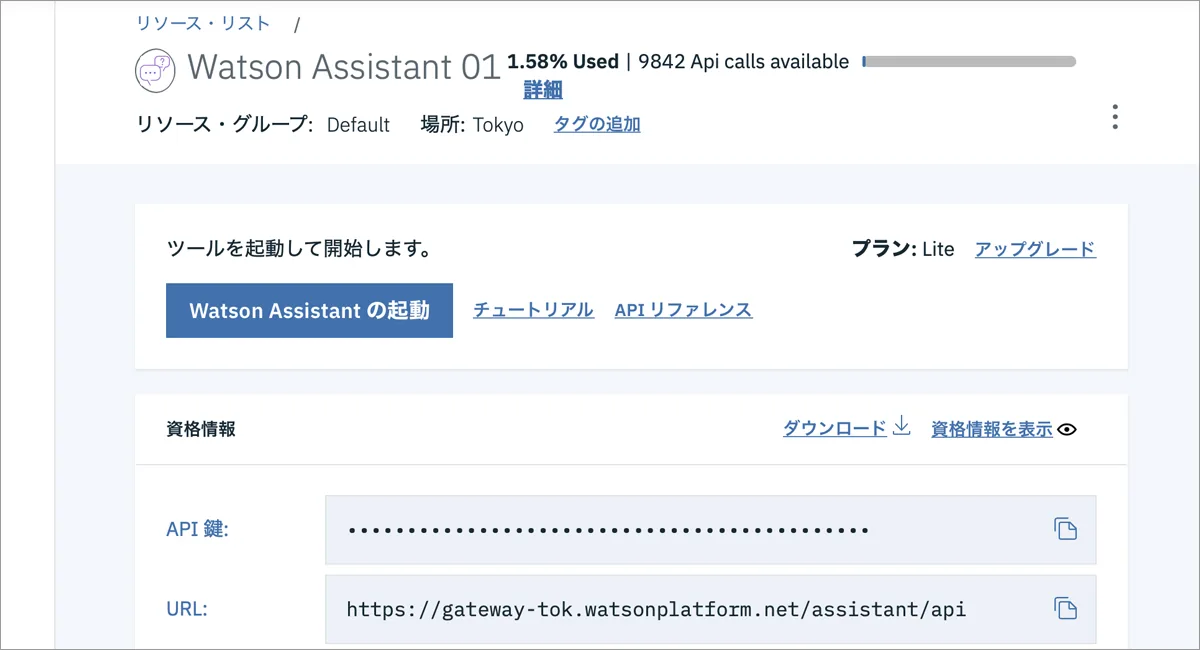This screenshot has width=1200, height=650.
Task: Click the リソース・グループ: Default text
Action: coord(263,125)
